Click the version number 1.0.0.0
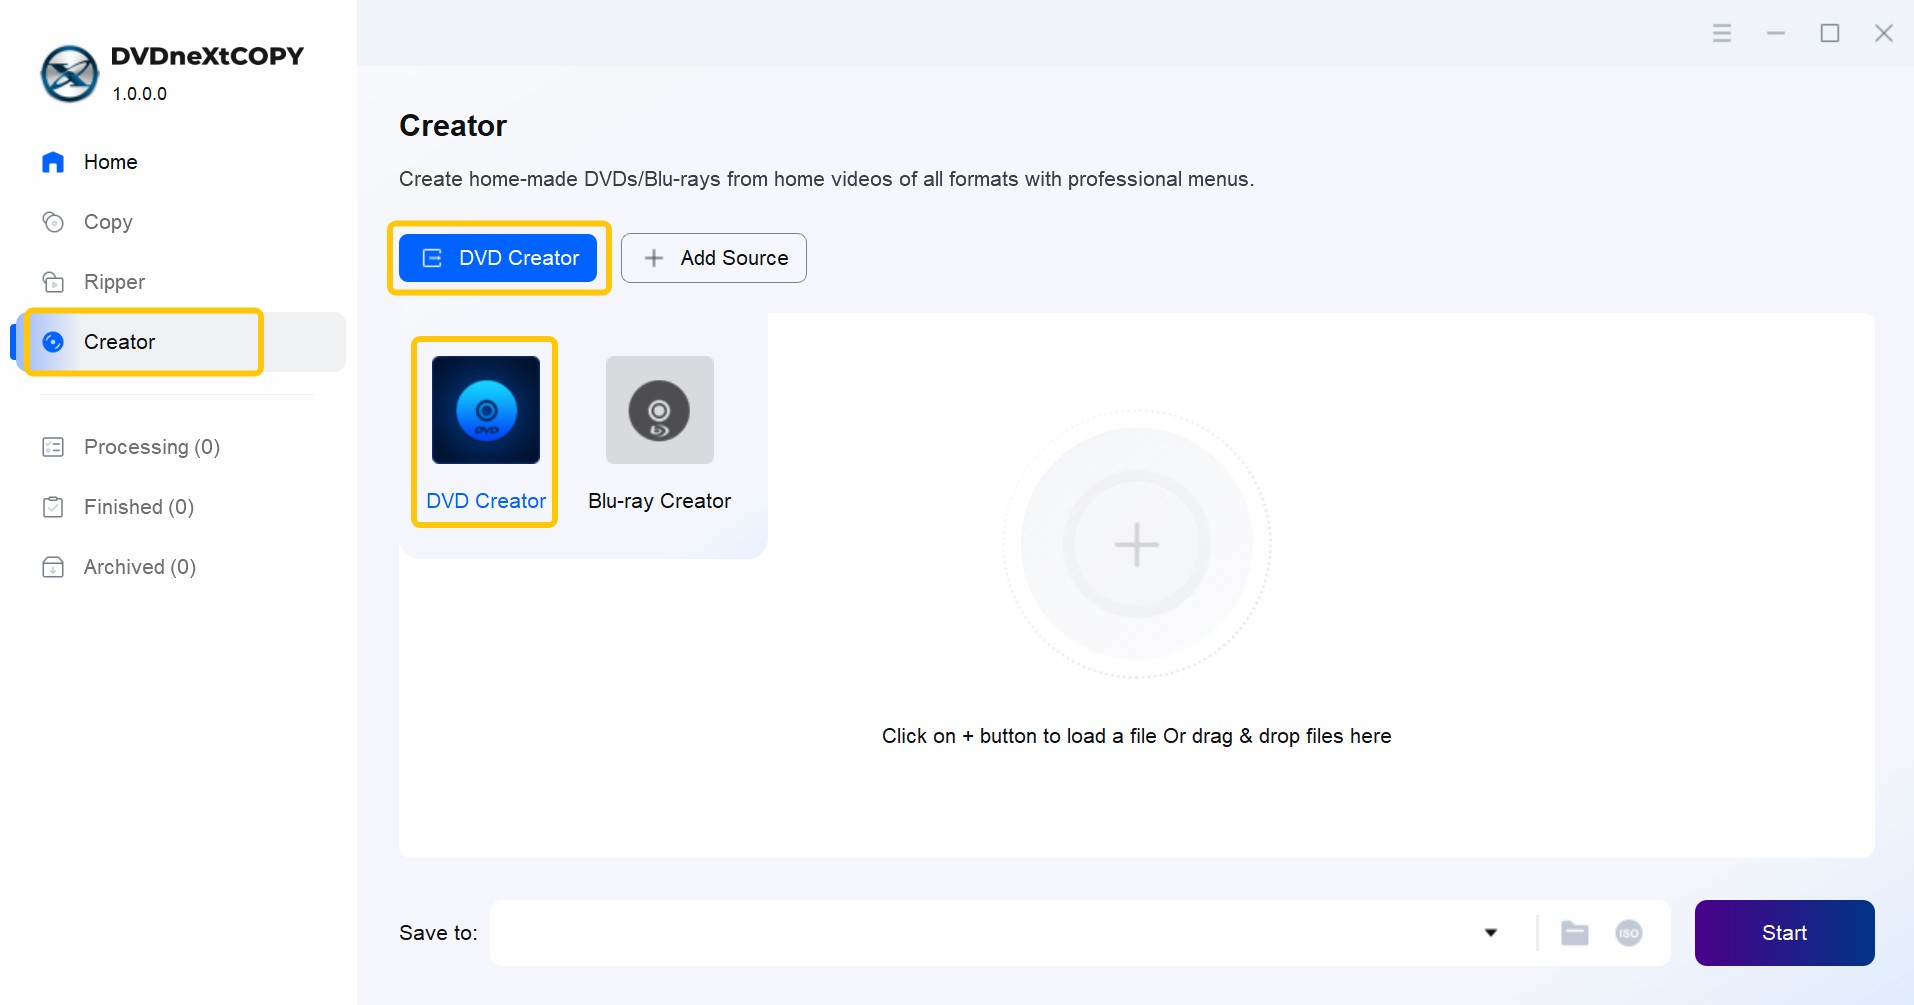1914x1005 pixels. point(140,94)
